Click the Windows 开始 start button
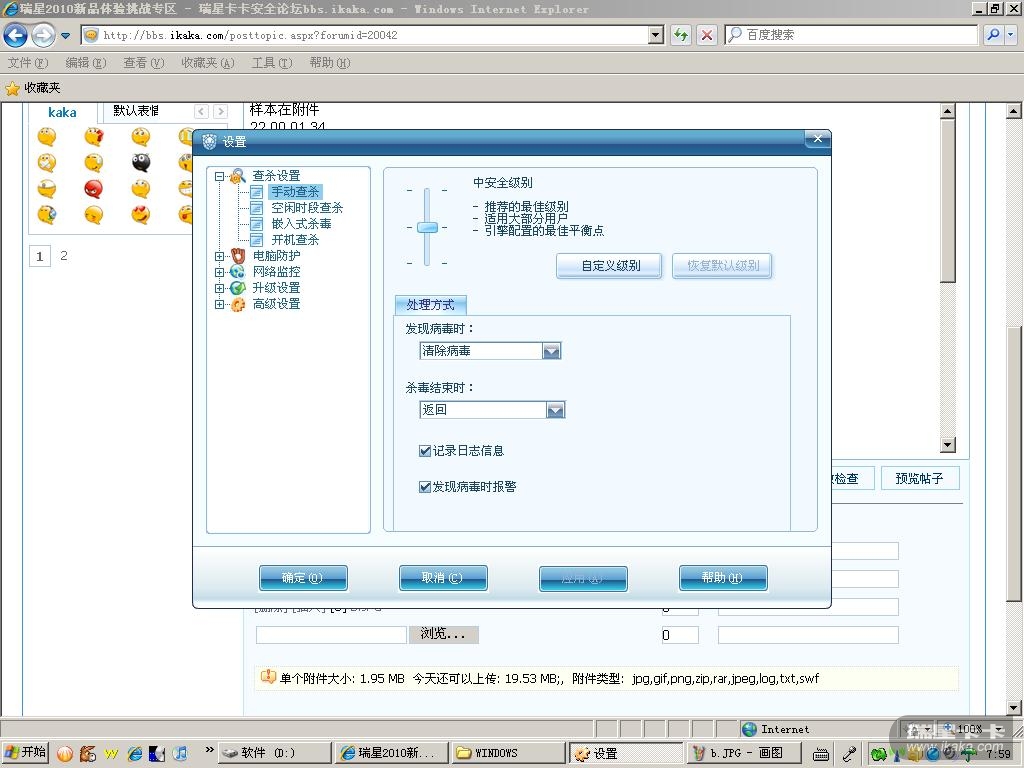1024x768 pixels. click(x=25, y=753)
